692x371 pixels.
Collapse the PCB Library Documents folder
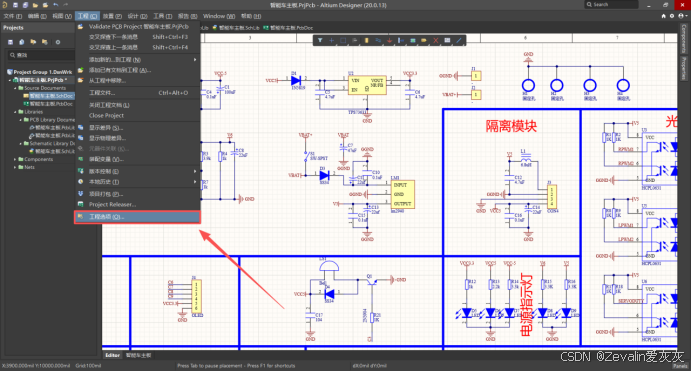coord(20,120)
